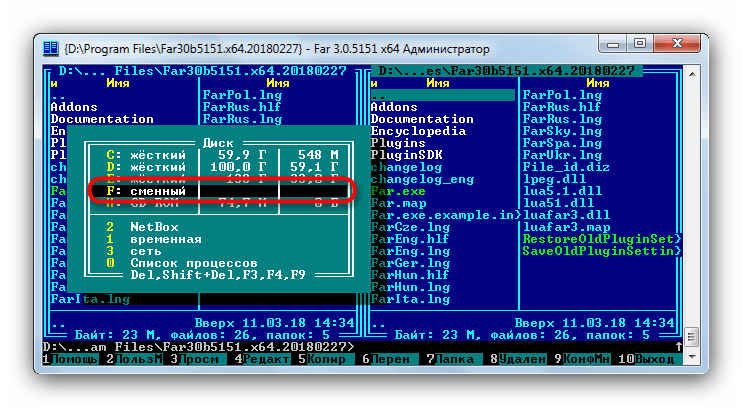Select Addons folder in left panel
The height and width of the screenshot is (408, 743).
click(x=74, y=107)
